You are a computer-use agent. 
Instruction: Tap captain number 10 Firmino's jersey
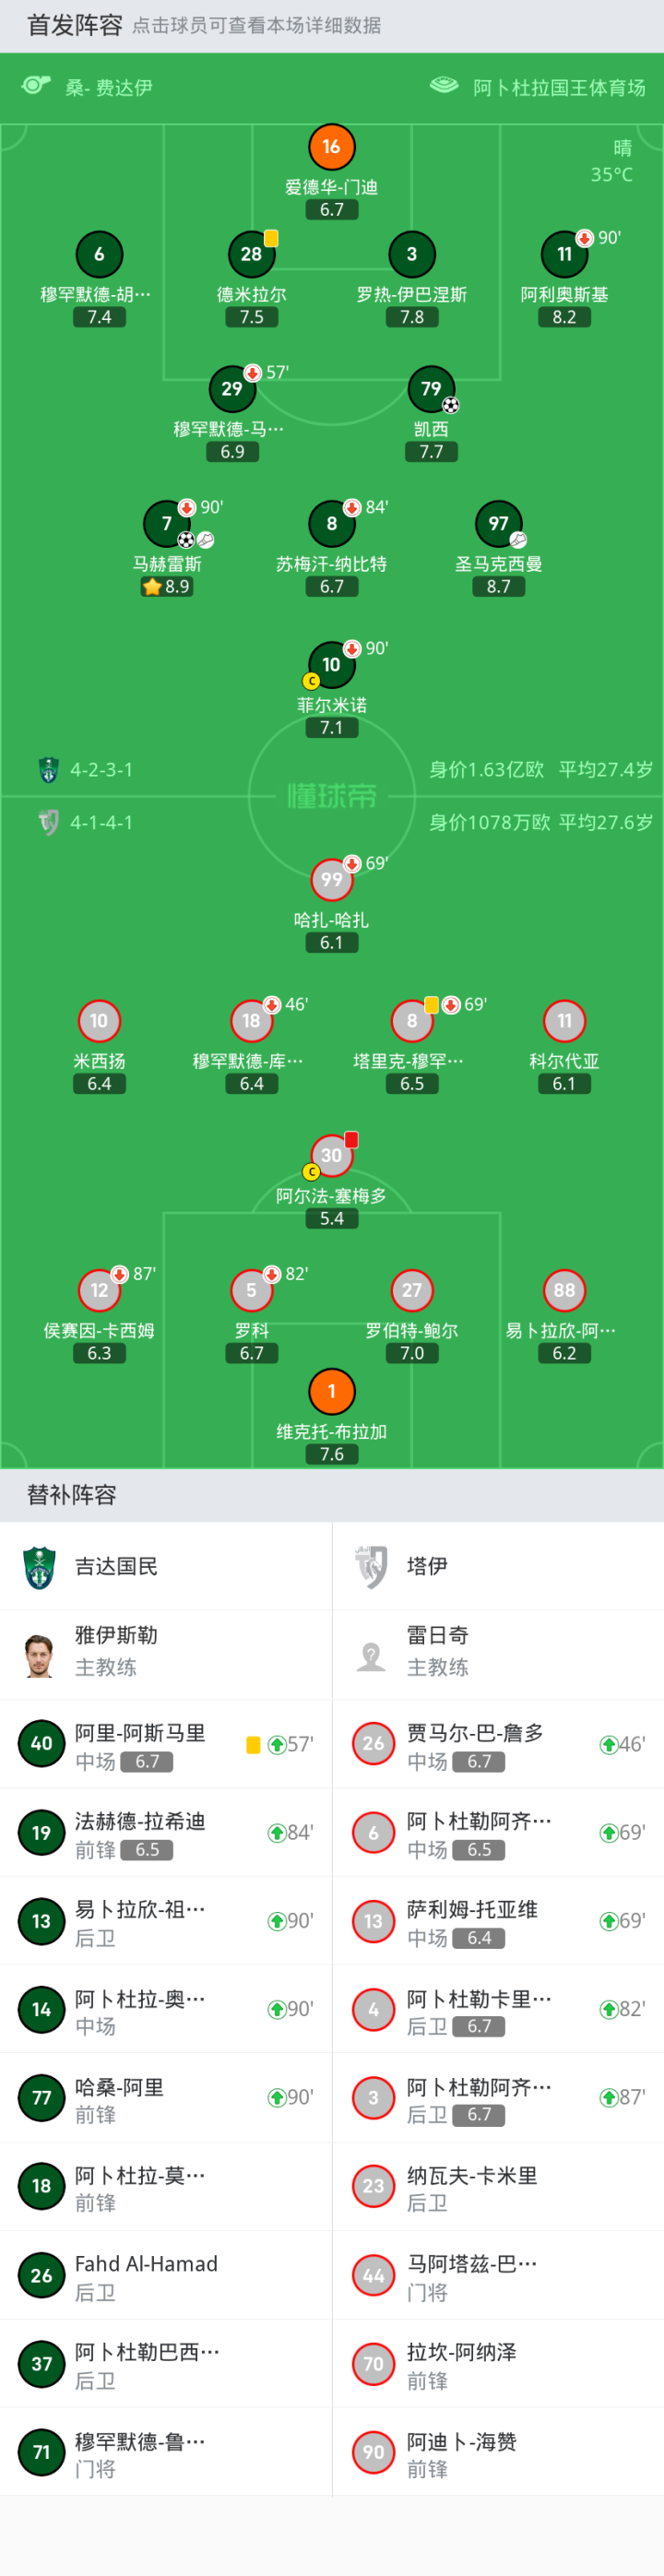[x=331, y=665]
